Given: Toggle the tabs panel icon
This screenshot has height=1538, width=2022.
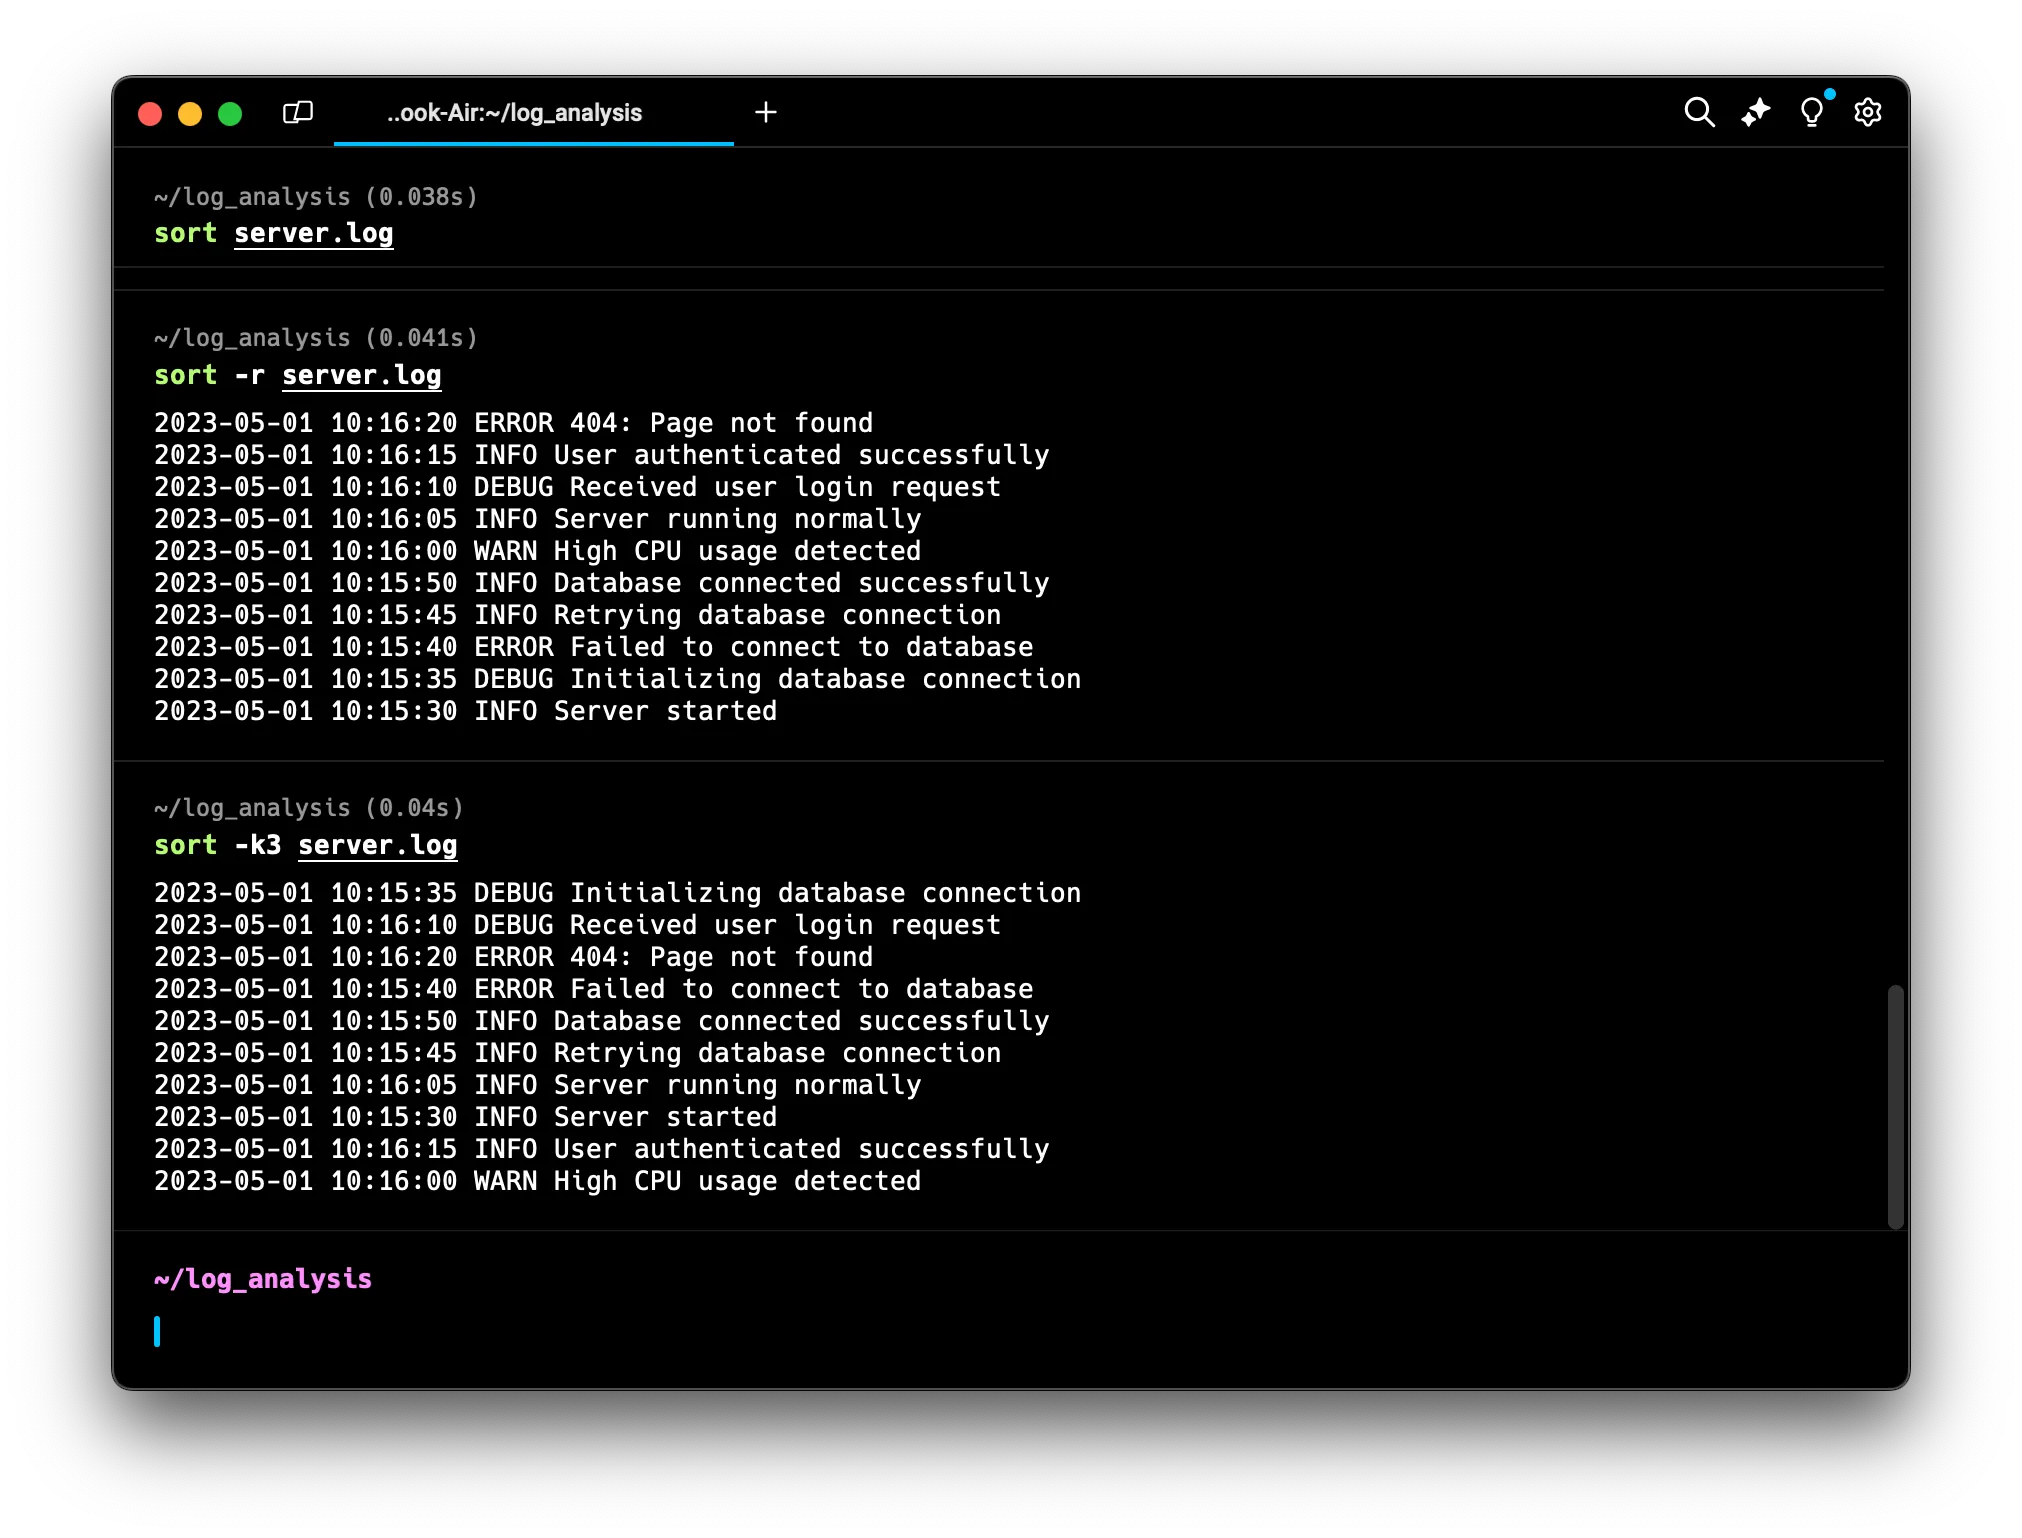Looking at the screenshot, I should coord(298,112).
